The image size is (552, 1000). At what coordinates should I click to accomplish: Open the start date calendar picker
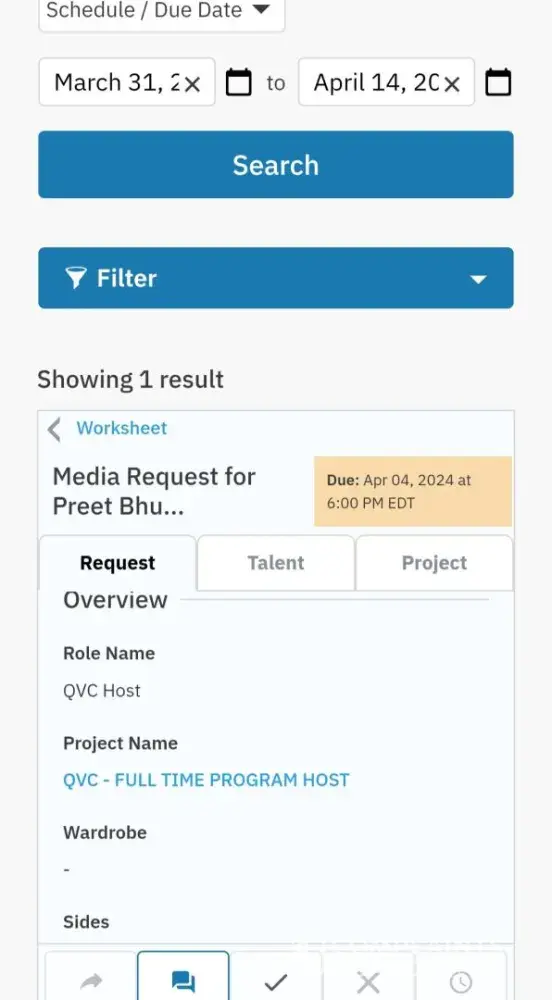click(x=239, y=82)
